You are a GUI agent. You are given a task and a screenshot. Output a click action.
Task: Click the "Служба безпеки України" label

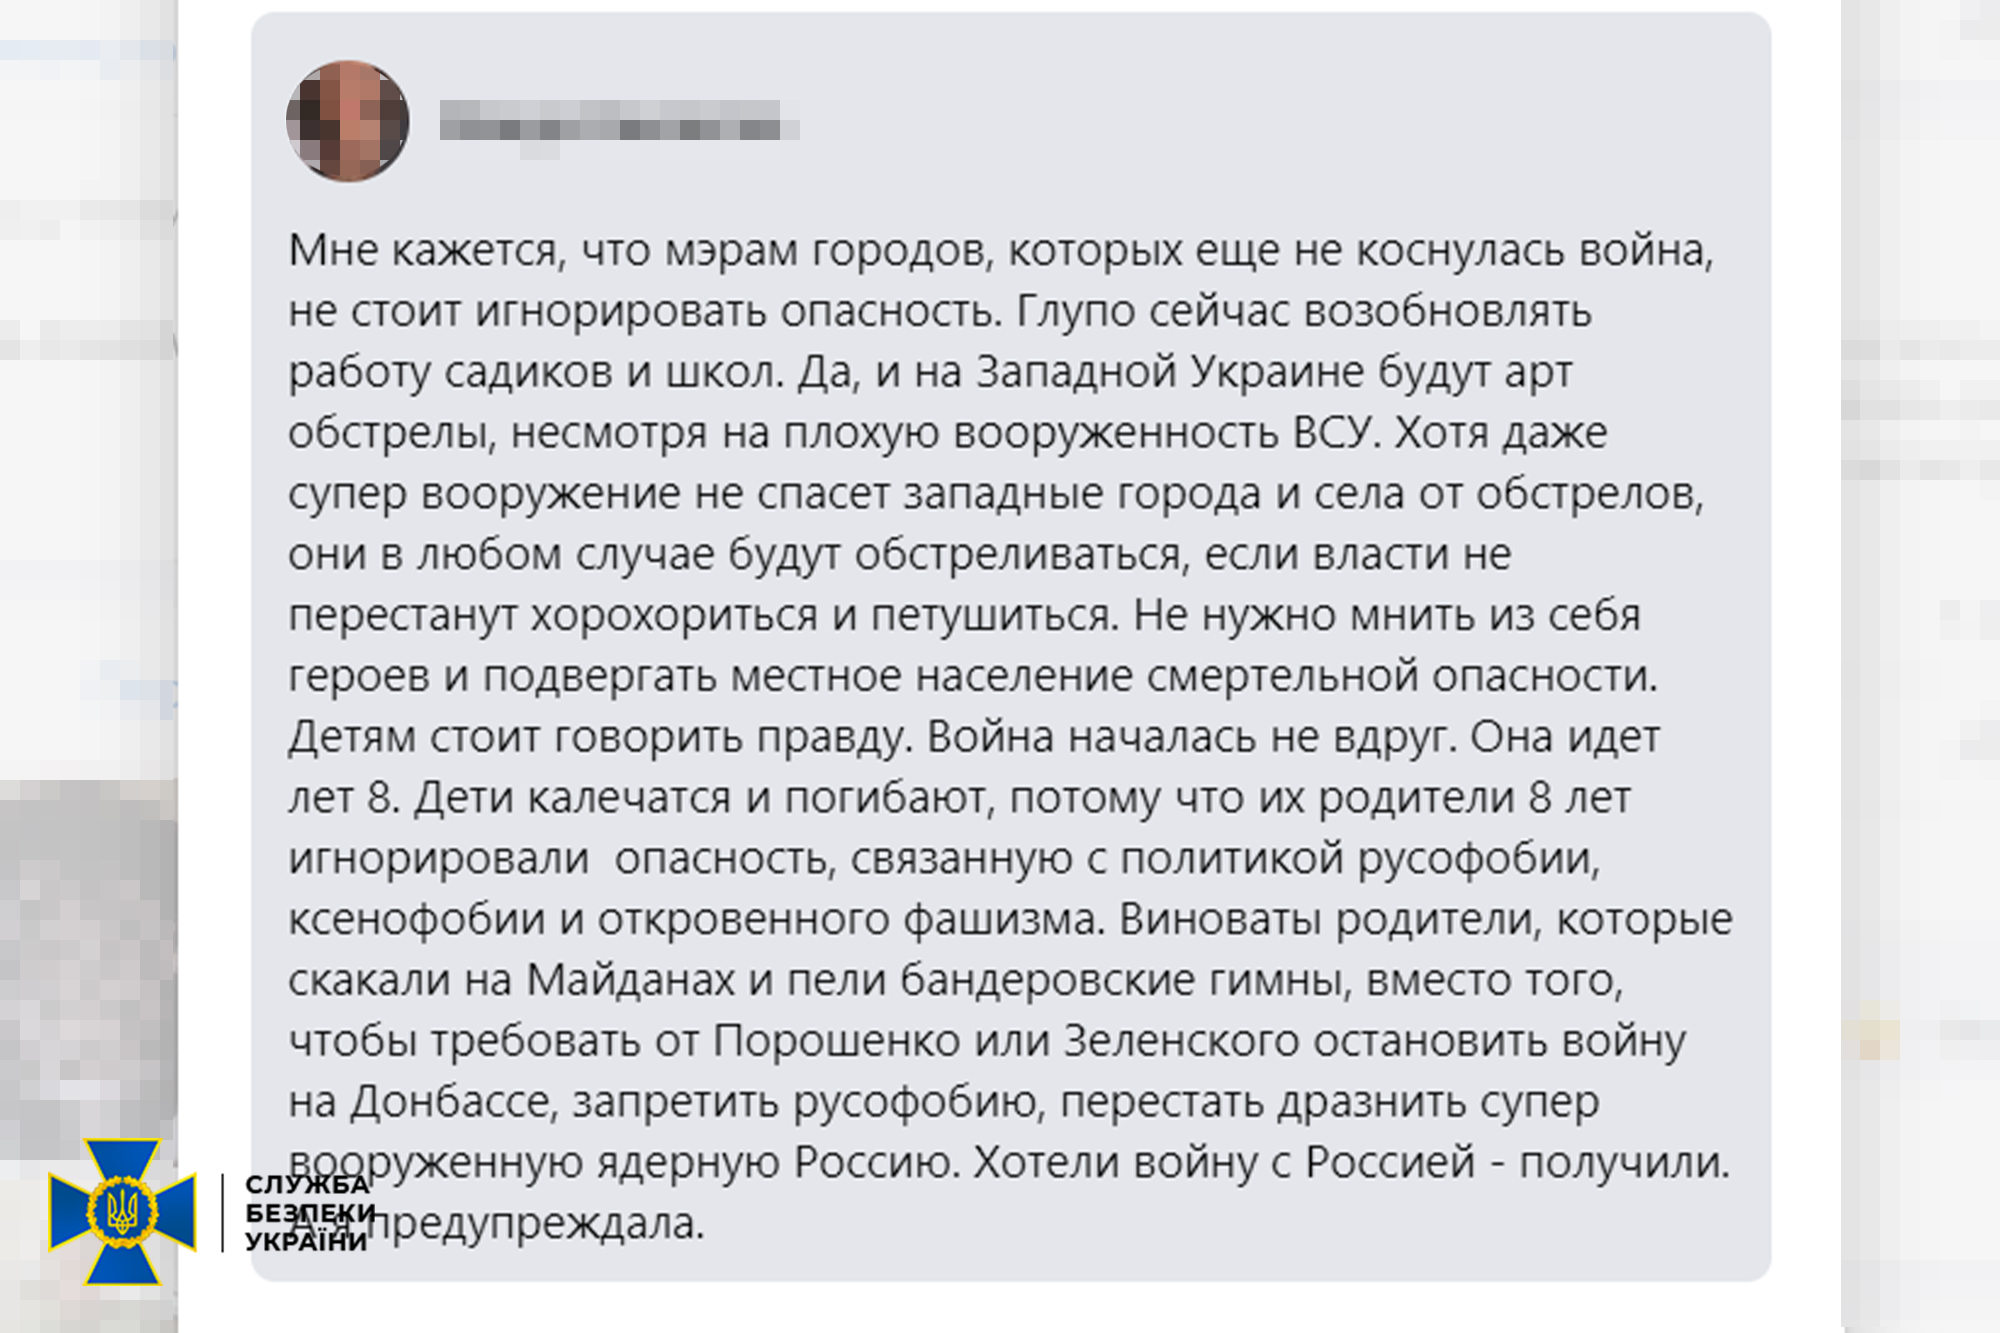(x=307, y=1212)
